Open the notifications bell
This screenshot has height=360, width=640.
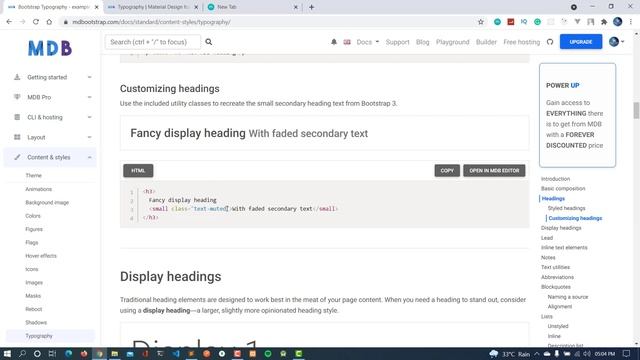click(334, 42)
